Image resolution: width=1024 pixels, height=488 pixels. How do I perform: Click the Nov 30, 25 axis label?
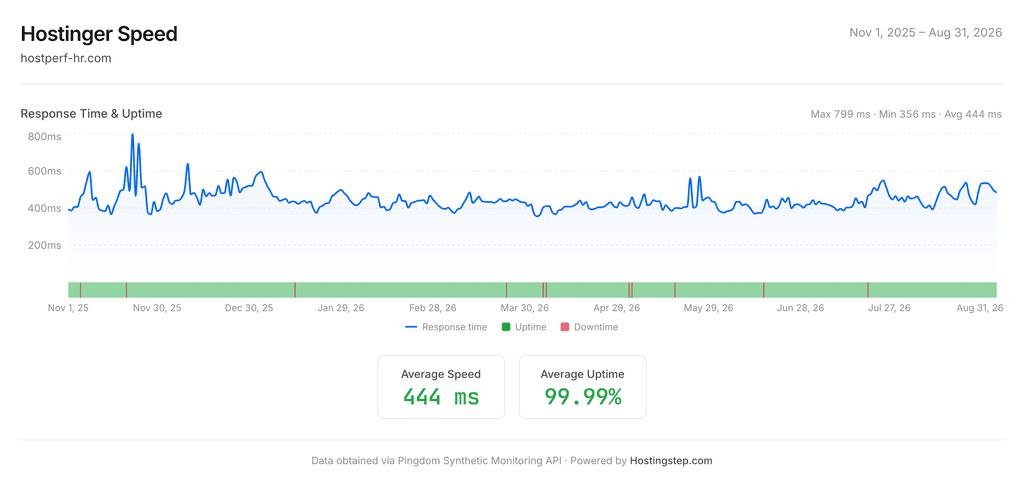click(157, 308)
